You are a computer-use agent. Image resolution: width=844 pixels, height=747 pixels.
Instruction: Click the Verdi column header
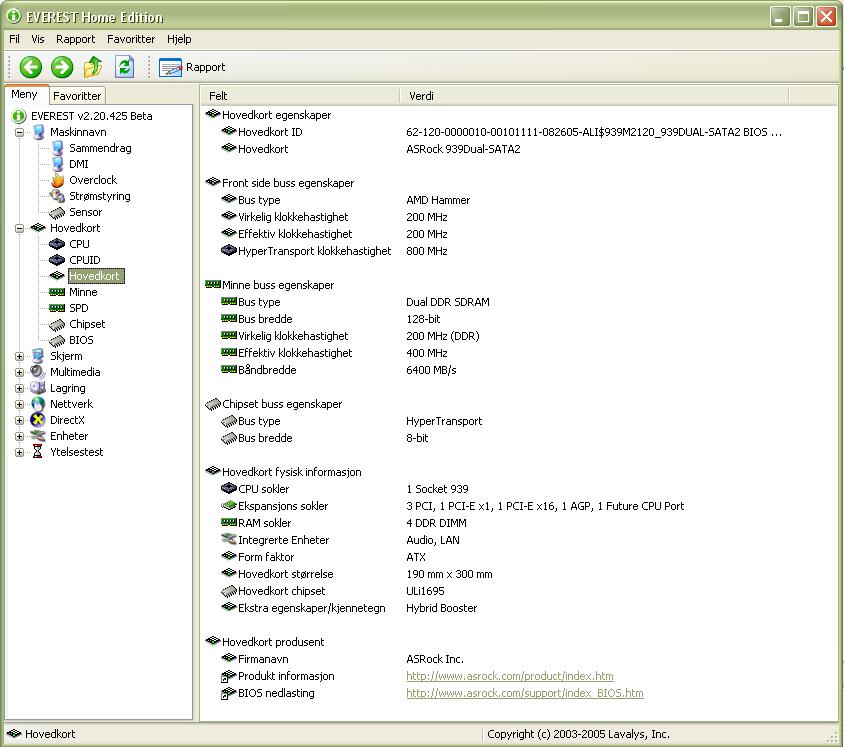595,96
